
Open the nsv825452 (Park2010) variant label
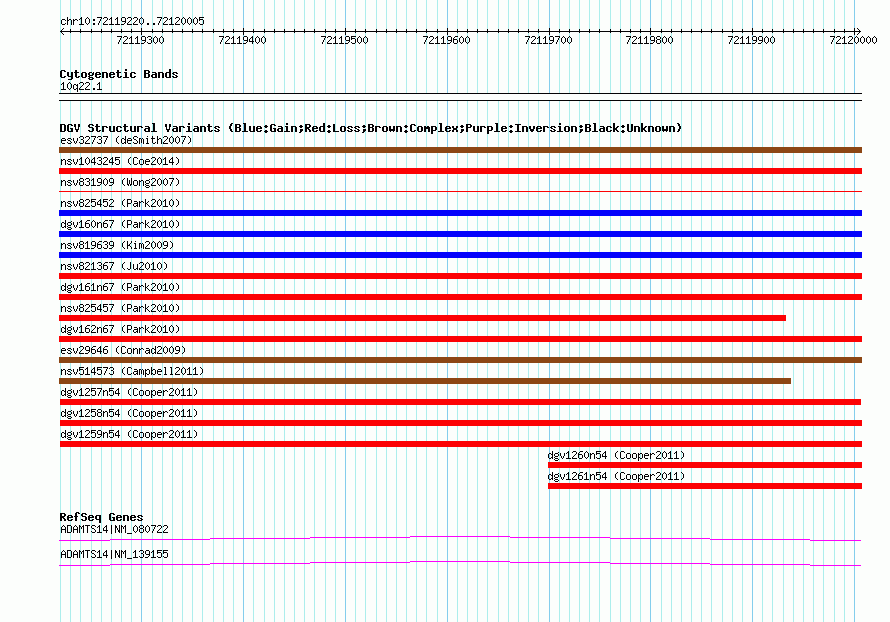(120, 203)
